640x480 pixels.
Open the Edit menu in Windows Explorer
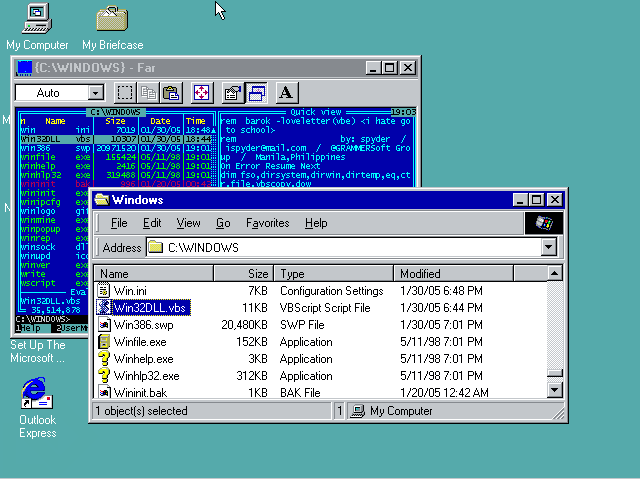(x=152, y=223)
